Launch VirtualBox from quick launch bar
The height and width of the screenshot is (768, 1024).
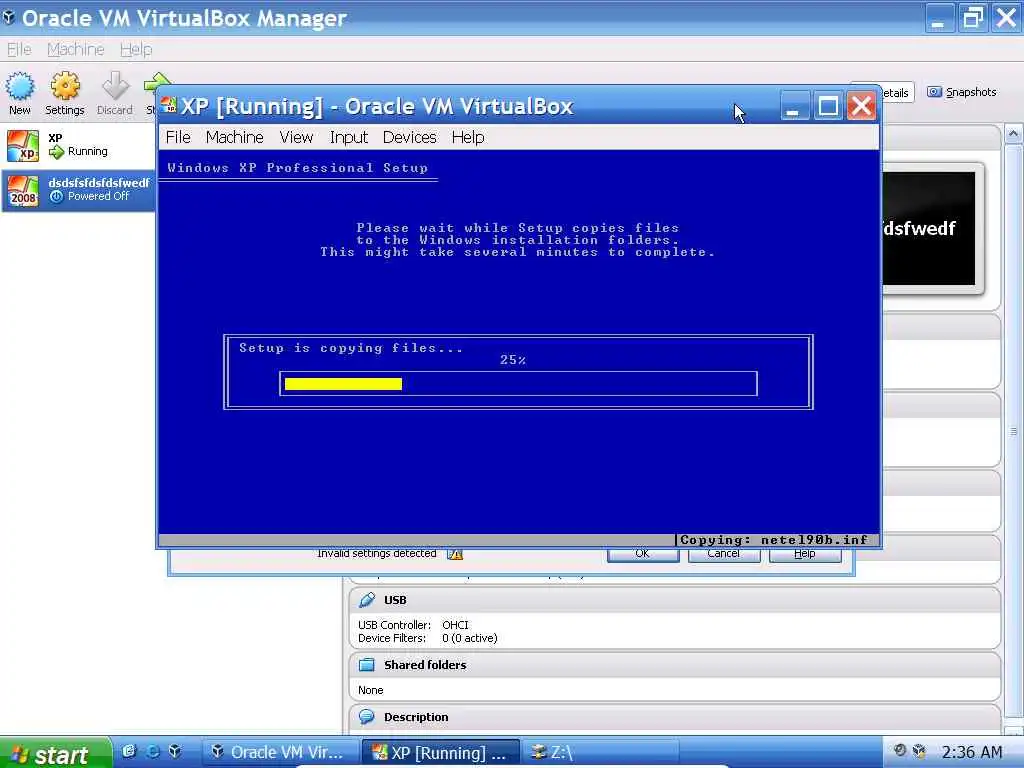[175, 751]
